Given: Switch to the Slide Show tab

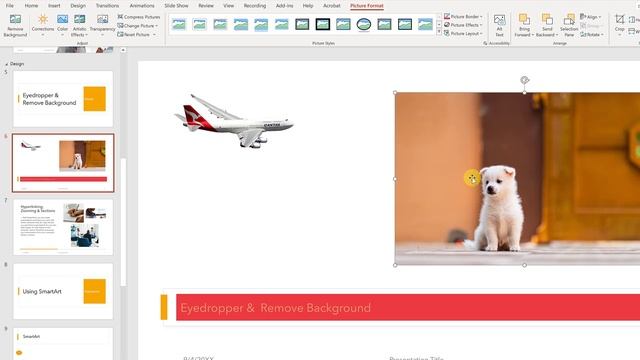Looking at the screenshot, I should pyautogui.click(x=176, y=6).
